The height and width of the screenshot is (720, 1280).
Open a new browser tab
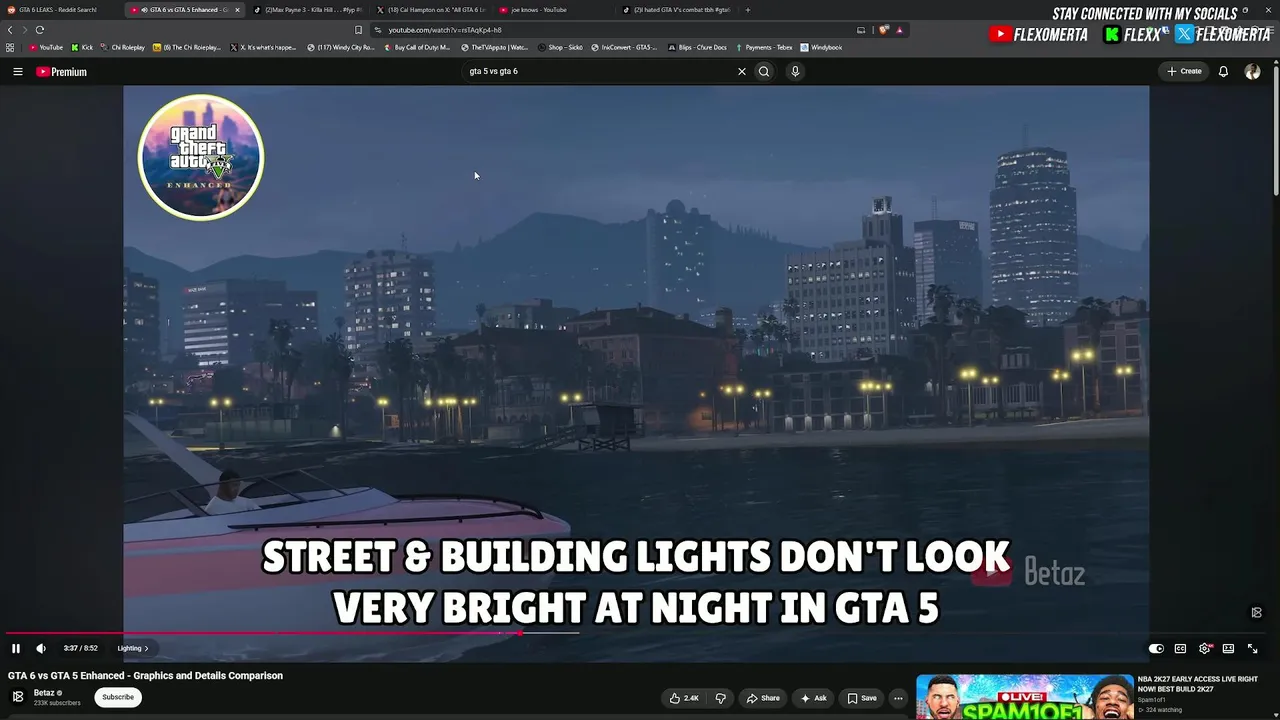747,10
